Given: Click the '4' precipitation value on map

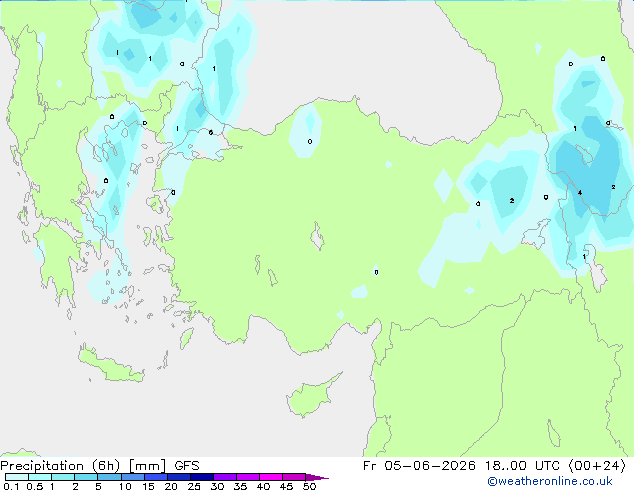Looking at the screenshot, I should point(580,192).
